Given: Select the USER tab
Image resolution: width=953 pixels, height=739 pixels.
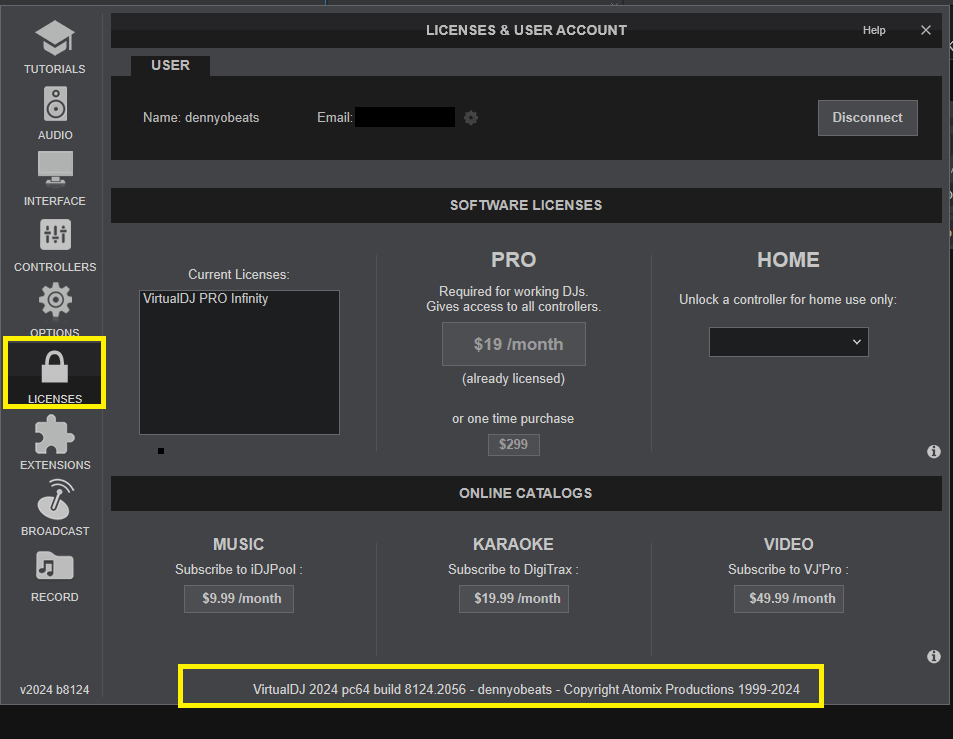Looking at the screenshot, I should pyautogui.click(x=171, y=66).
